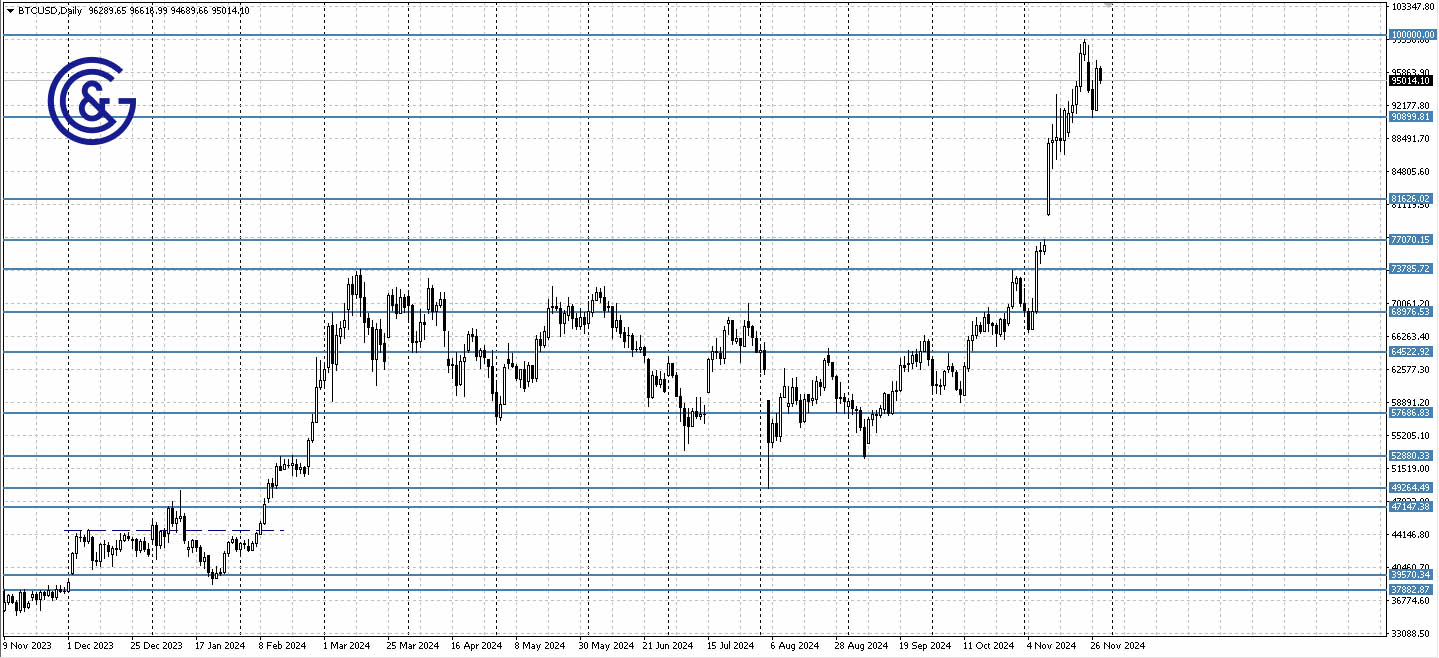Click the 39570.34 price level label

point(1411,575)
